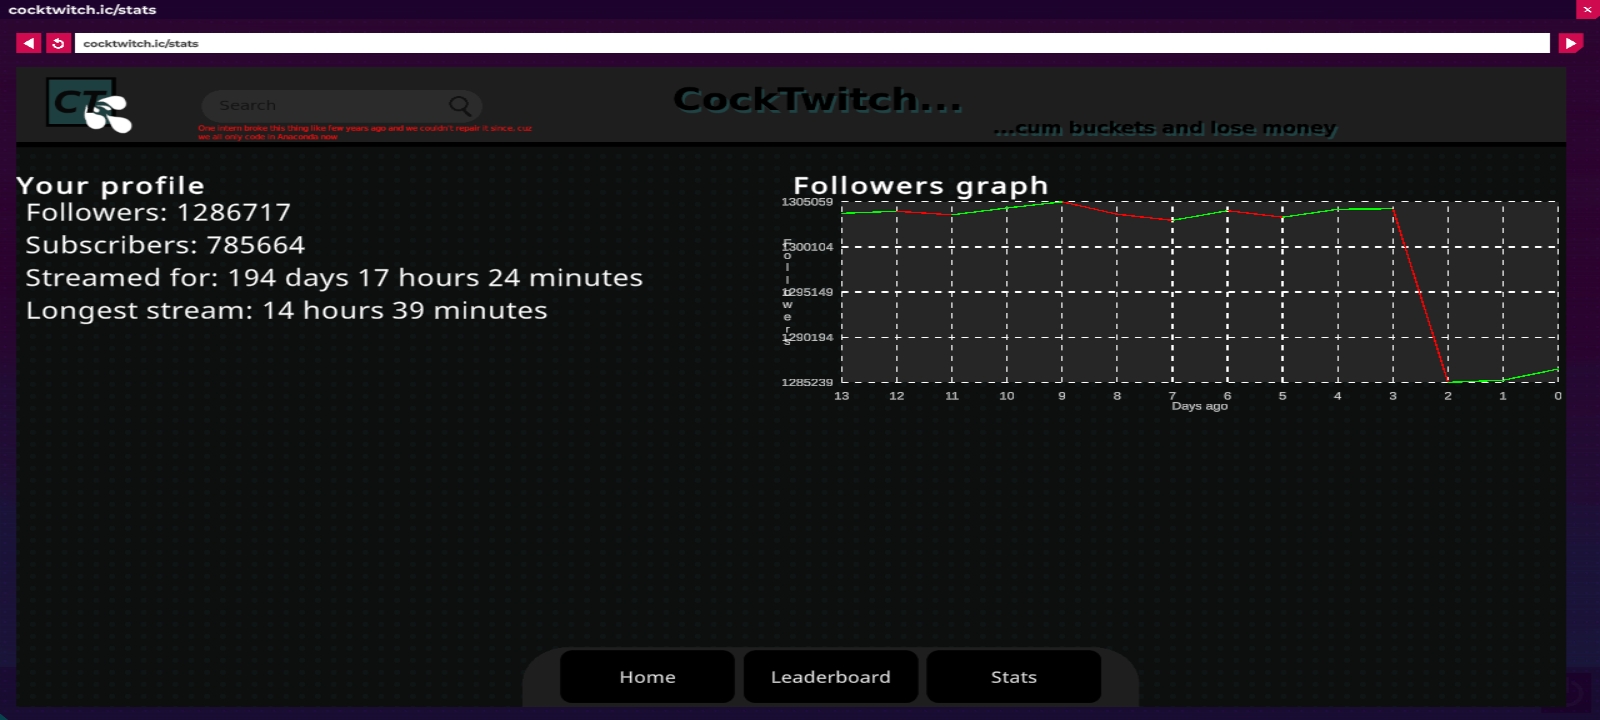Click the y-axis value 1295149
This screenshot has width=1600, height=720.
807,292
